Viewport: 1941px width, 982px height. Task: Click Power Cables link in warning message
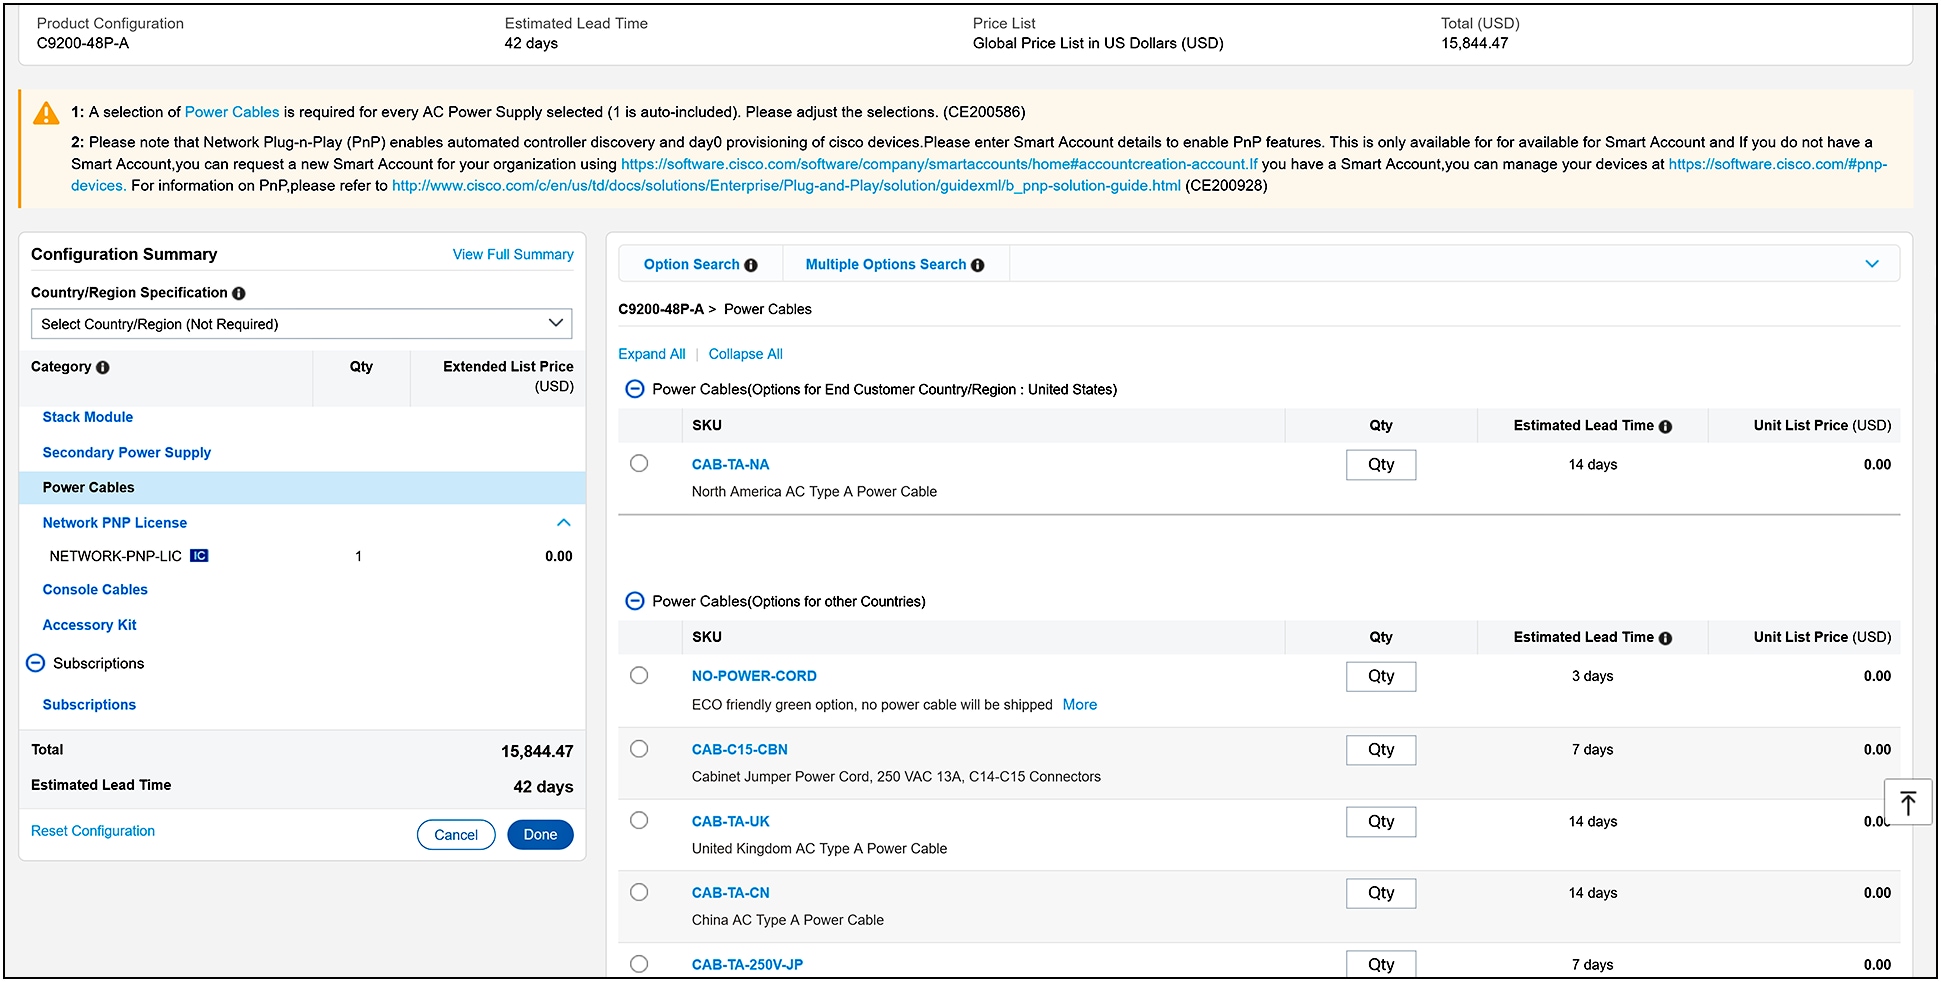(232, 112)
